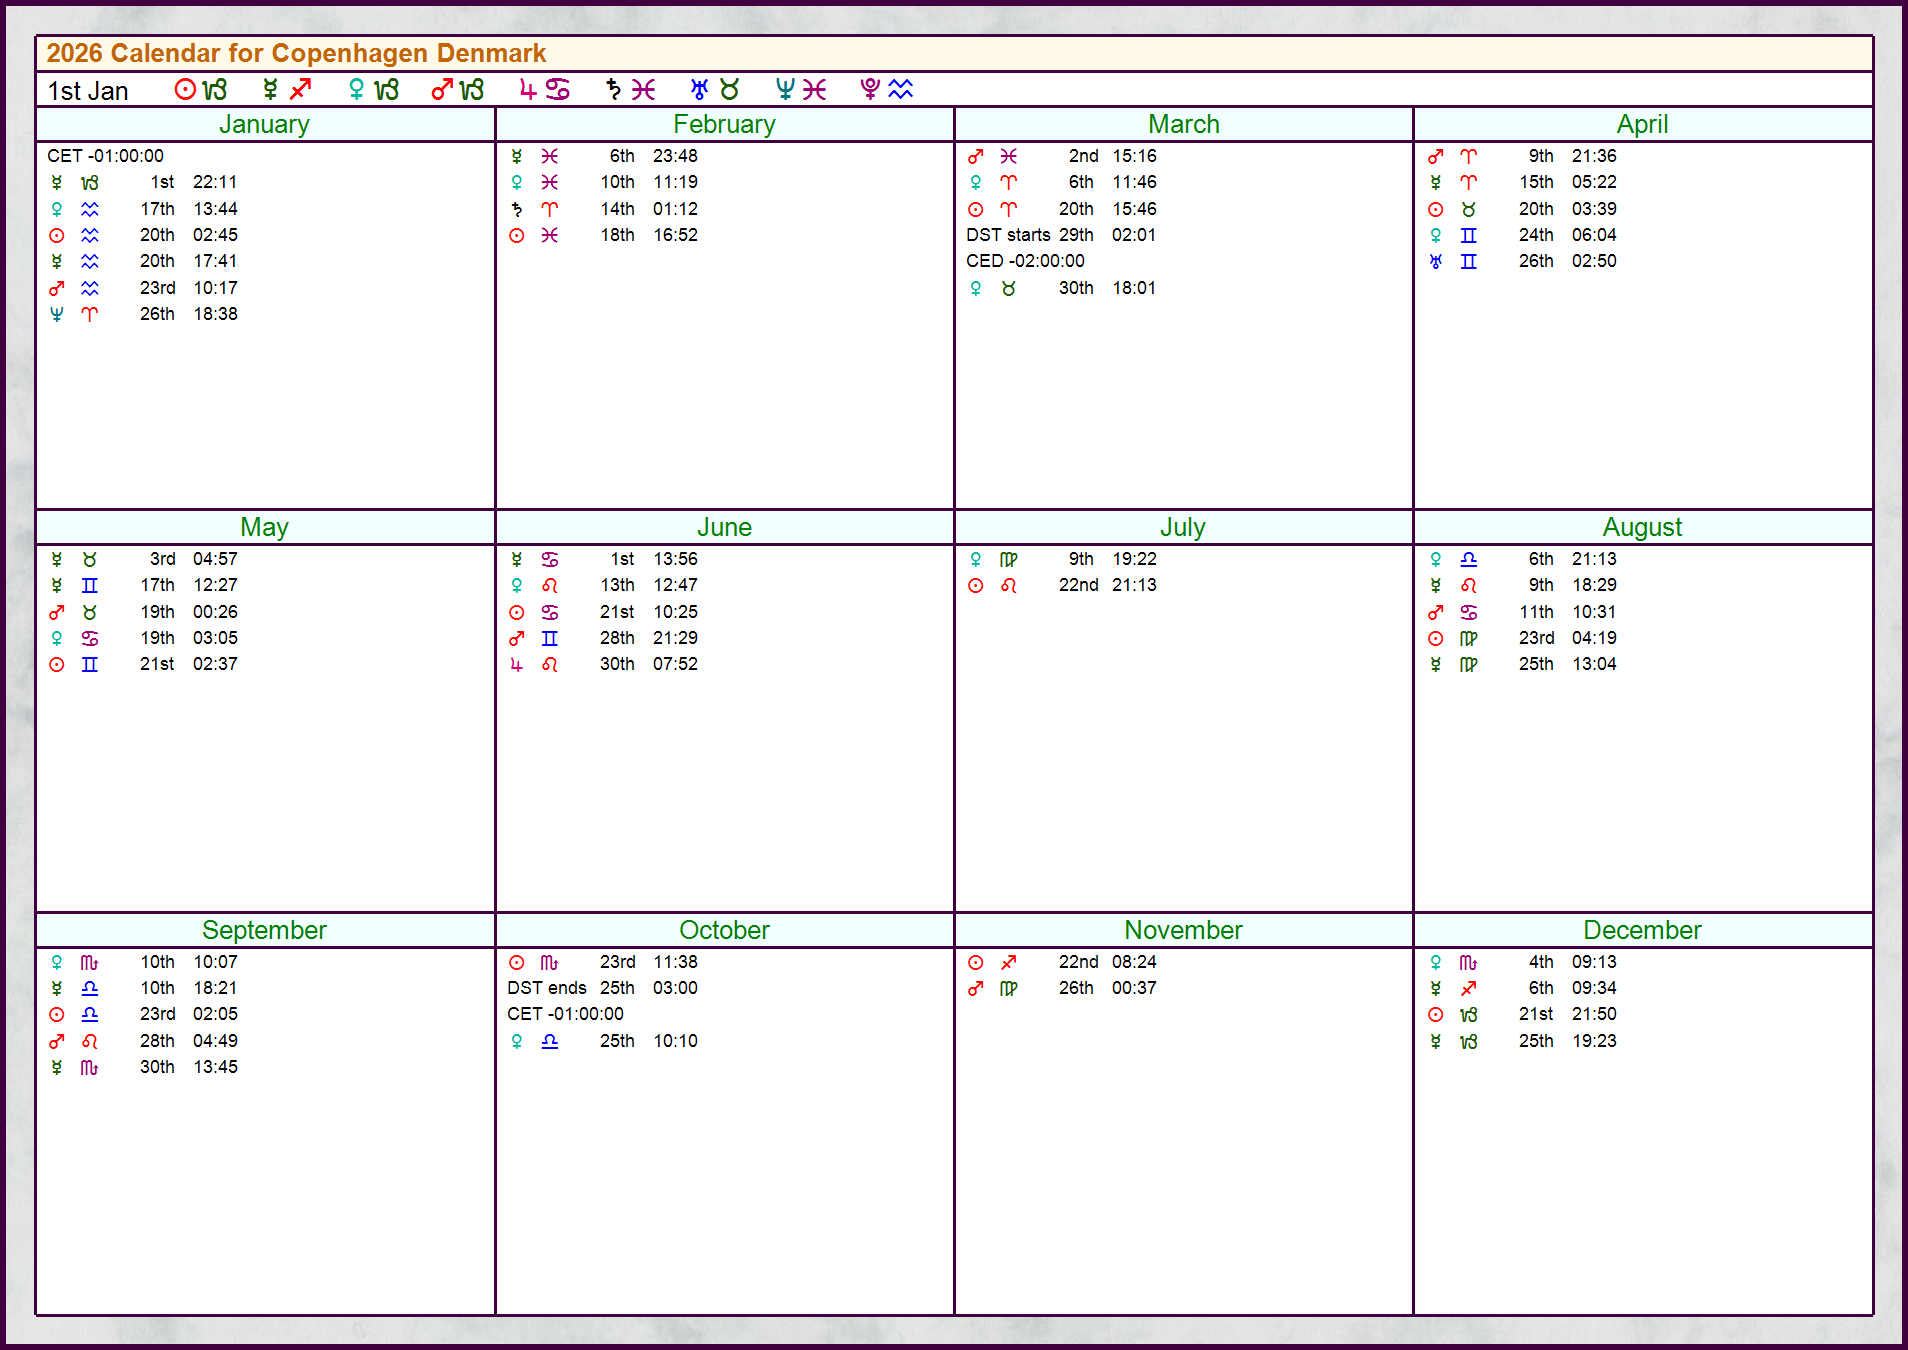Select the CED -02:00:00 timezone line

pos(1025,262)
